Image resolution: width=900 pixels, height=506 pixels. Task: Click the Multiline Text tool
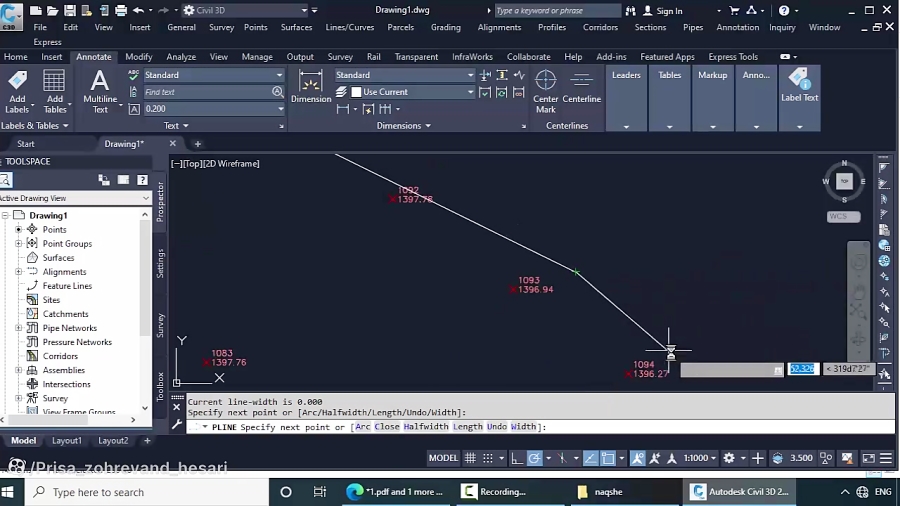point(100,92)
